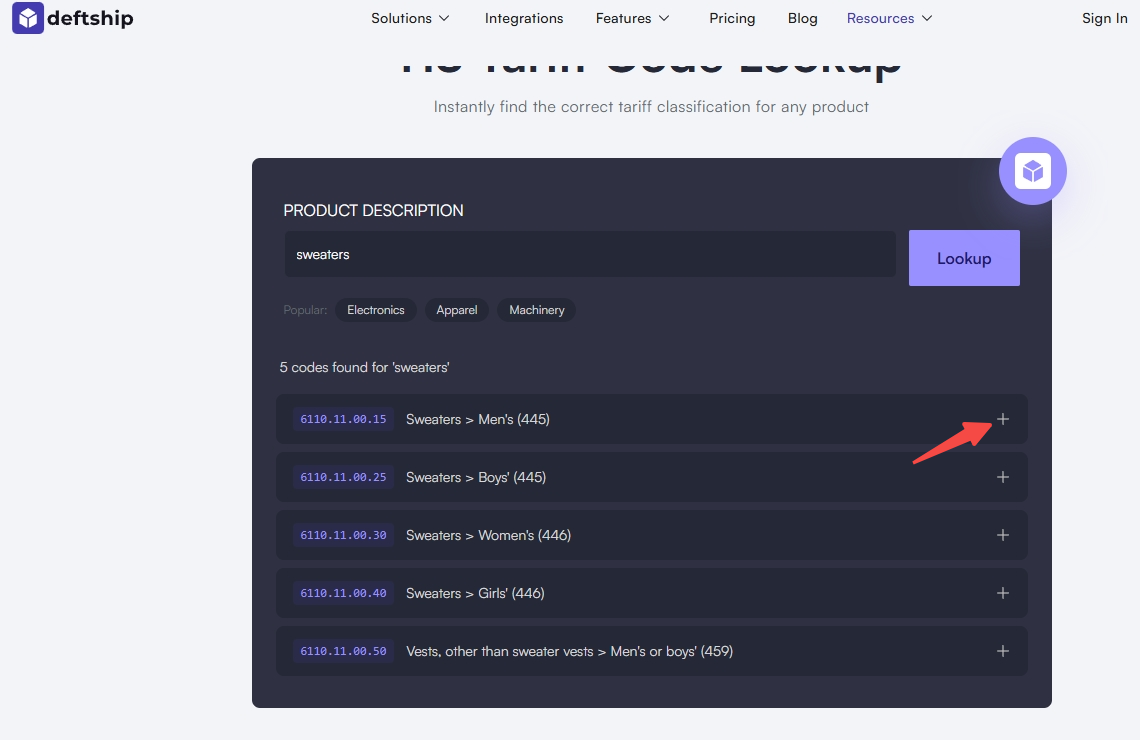Select the Apparel popular tag
This screenshot has width=1140, height=740.
click(x=457, y=310)
